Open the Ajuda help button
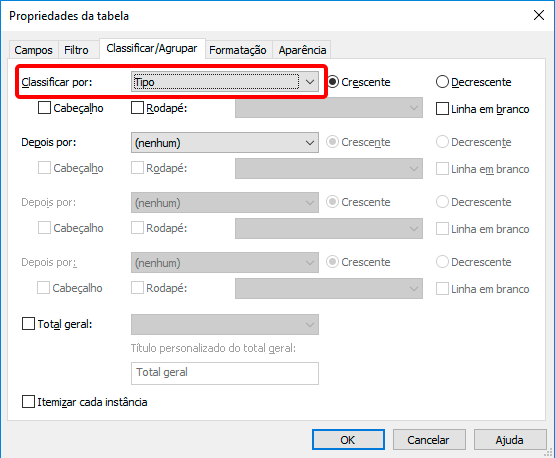The width and height of the screenshot is (555, 458). tap(510, 440)
